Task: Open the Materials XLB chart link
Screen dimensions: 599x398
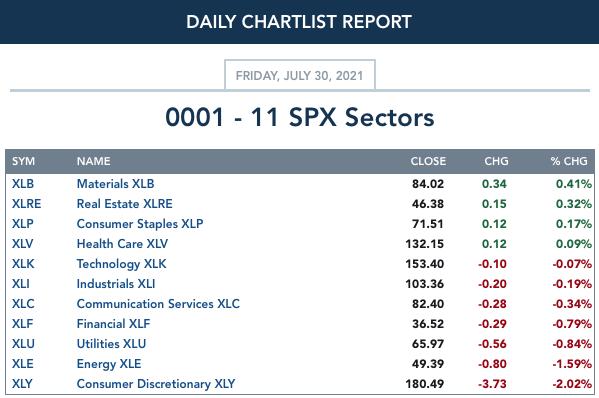Action: [115, 184]
